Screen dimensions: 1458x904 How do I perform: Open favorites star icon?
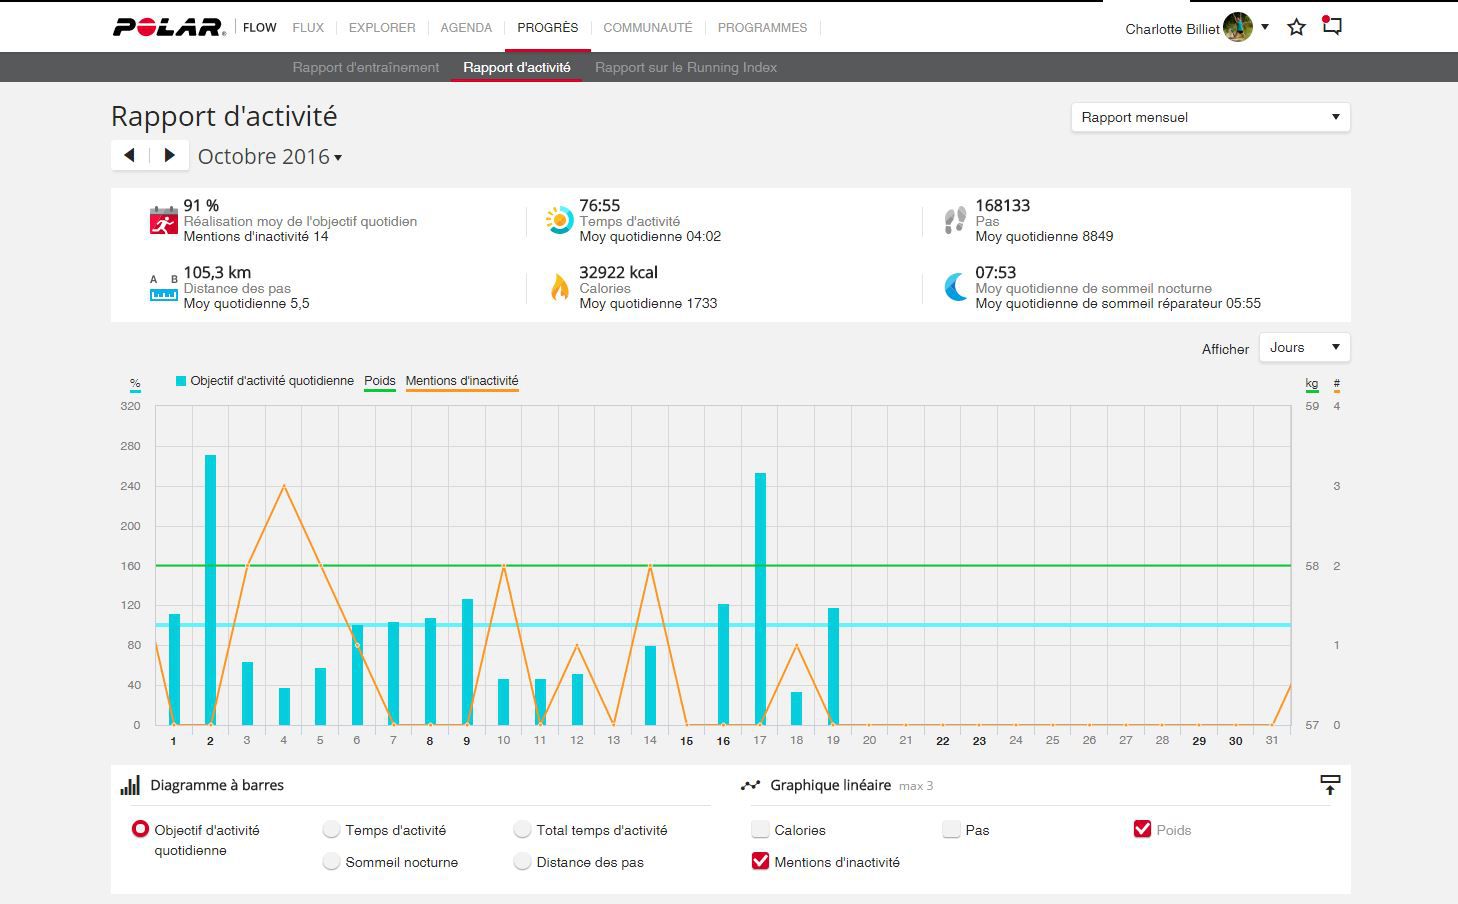pos(1296,27)
